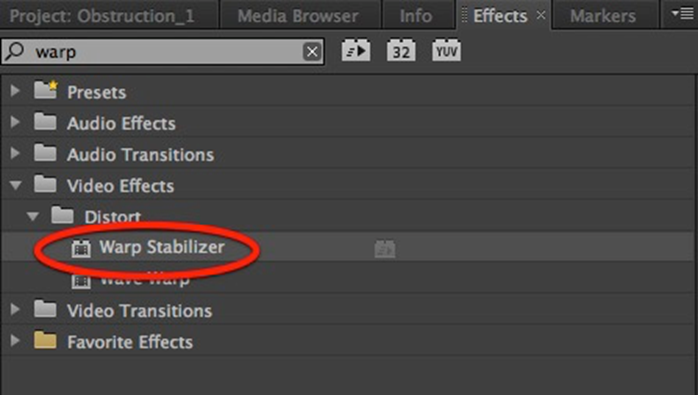Click inside the warp search input field
This screenshot has height=395, width=698.
(x=162, y=52)
